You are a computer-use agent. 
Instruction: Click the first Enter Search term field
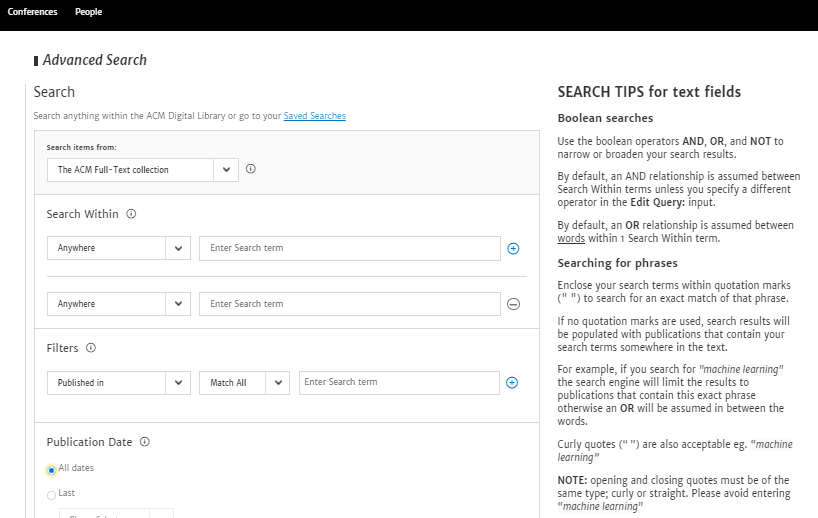coord(349,248)
